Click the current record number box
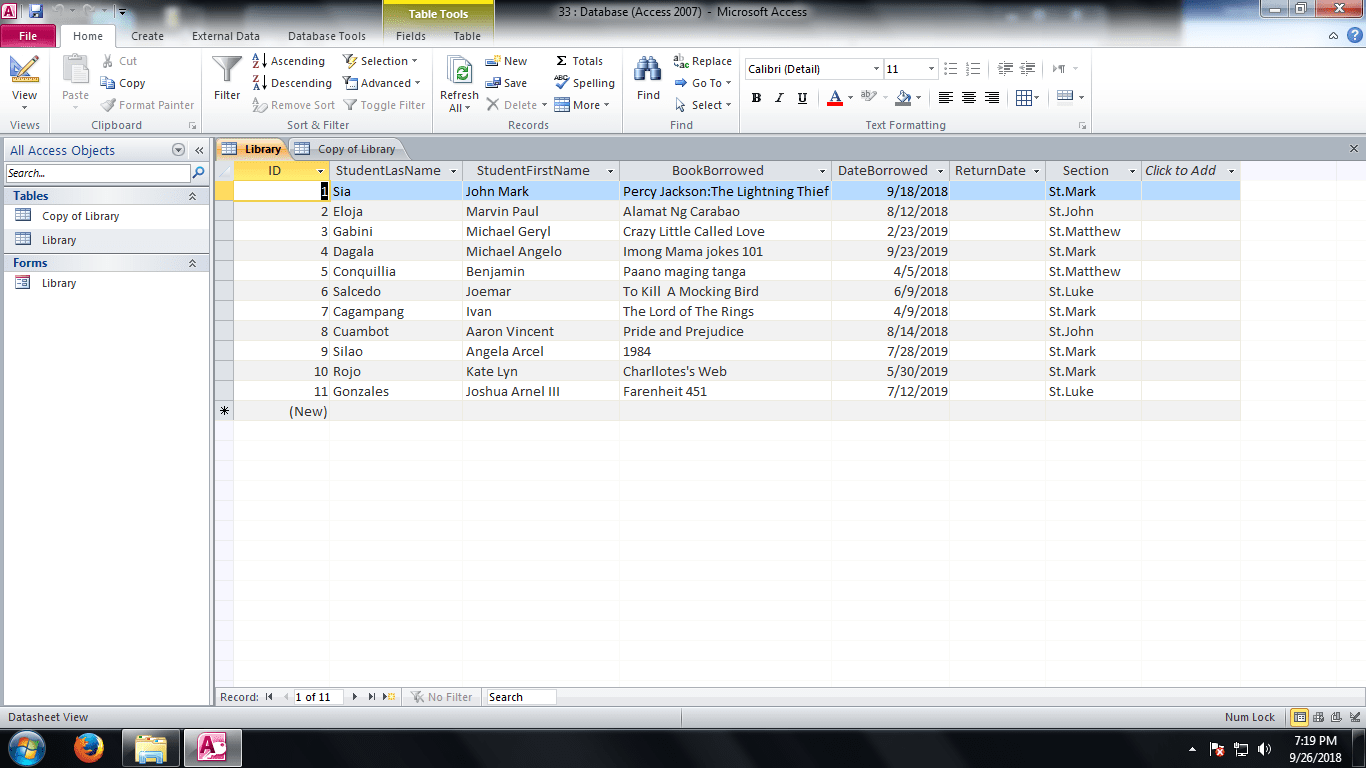Viewport: 1366px width, 768px height. point(318,697)
